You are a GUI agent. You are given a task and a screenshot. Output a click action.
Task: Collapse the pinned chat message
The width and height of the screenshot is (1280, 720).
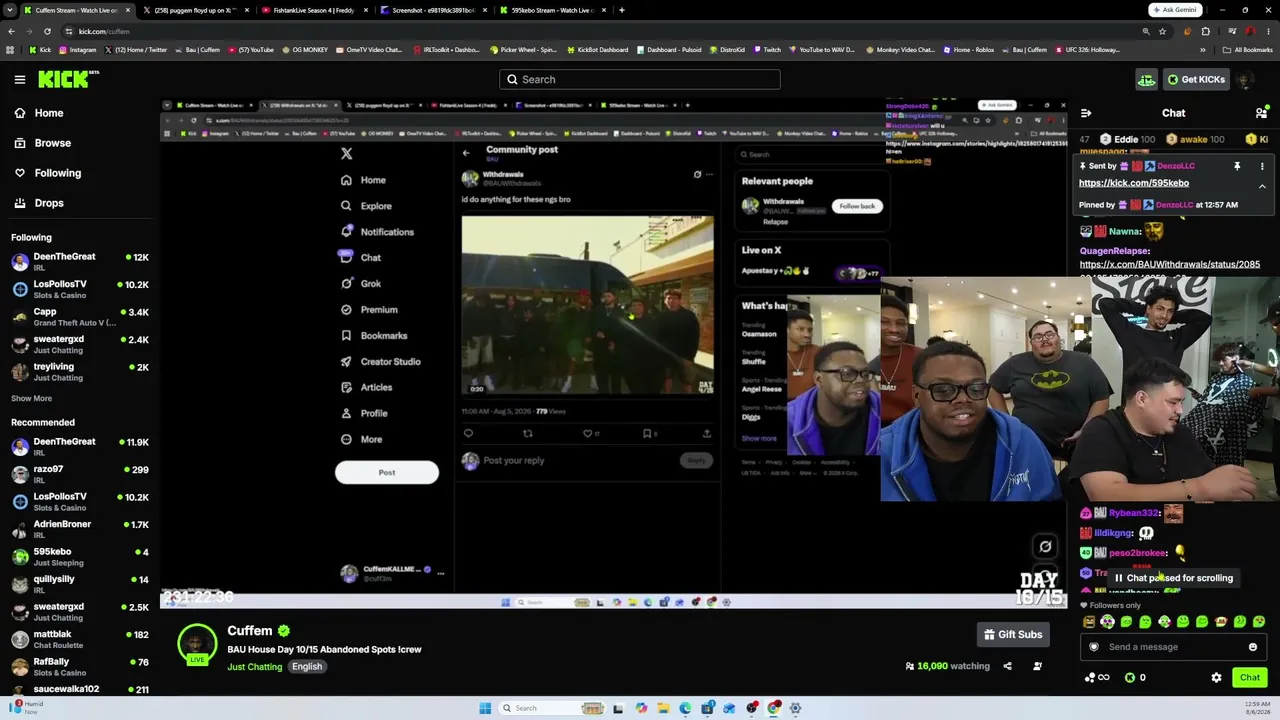click(1262, 186)
